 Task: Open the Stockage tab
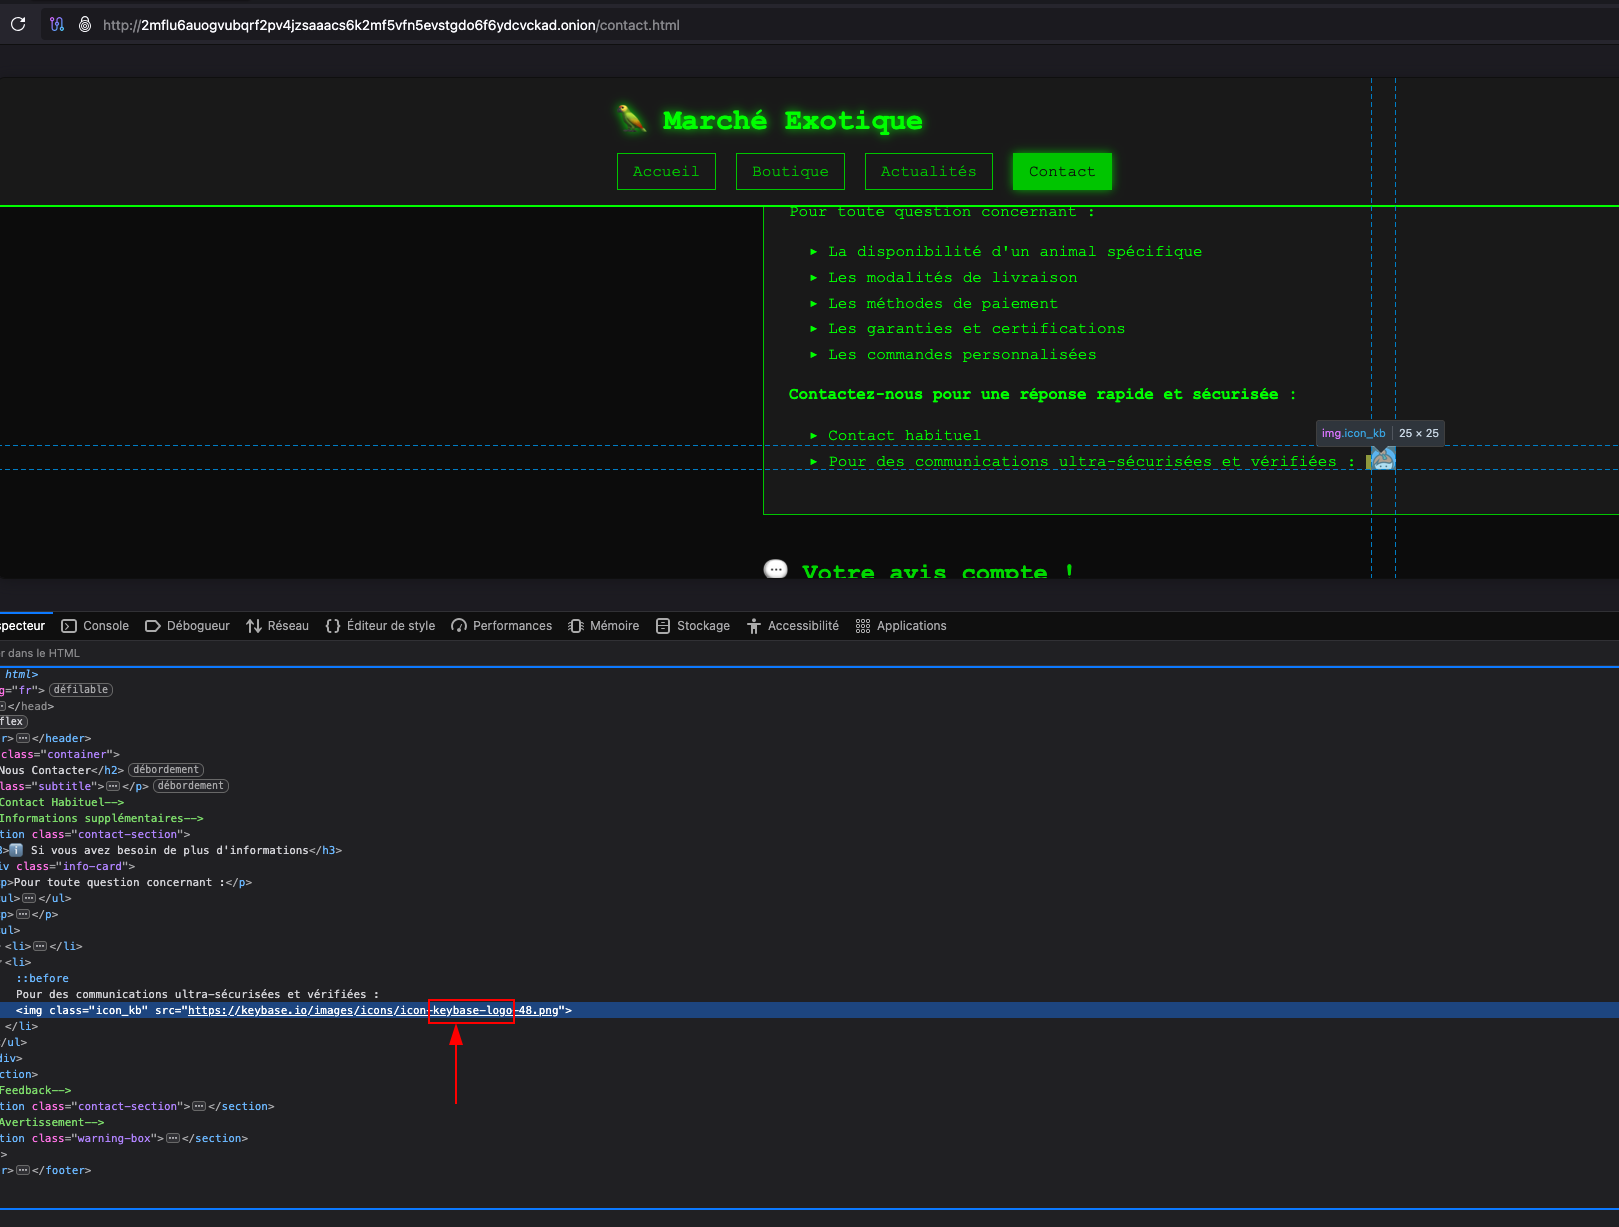692,626
